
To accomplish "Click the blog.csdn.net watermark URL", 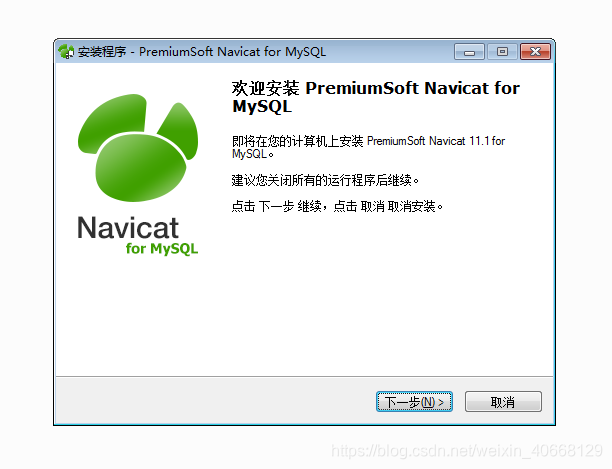I will pyautogui.click(x=467, y=451).
